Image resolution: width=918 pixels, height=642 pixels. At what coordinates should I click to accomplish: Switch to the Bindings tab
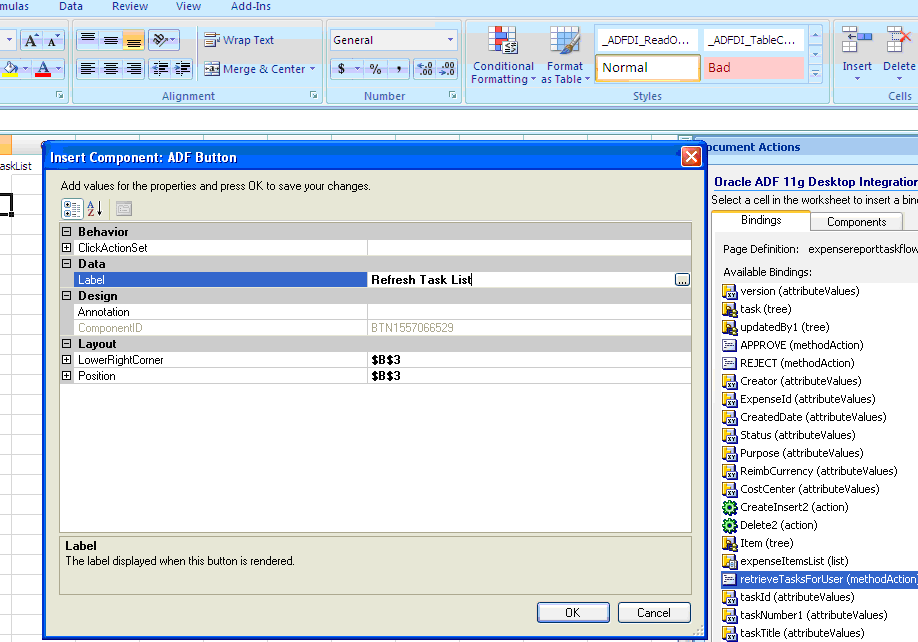click(x=761, y=220)
